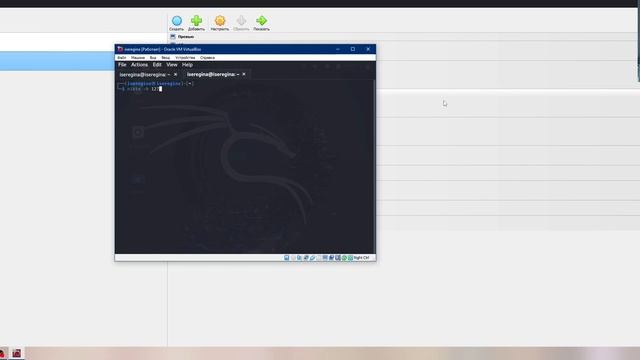Click the recording indicator icon in VM status bar
640x360 pixels.
[331, 258]
